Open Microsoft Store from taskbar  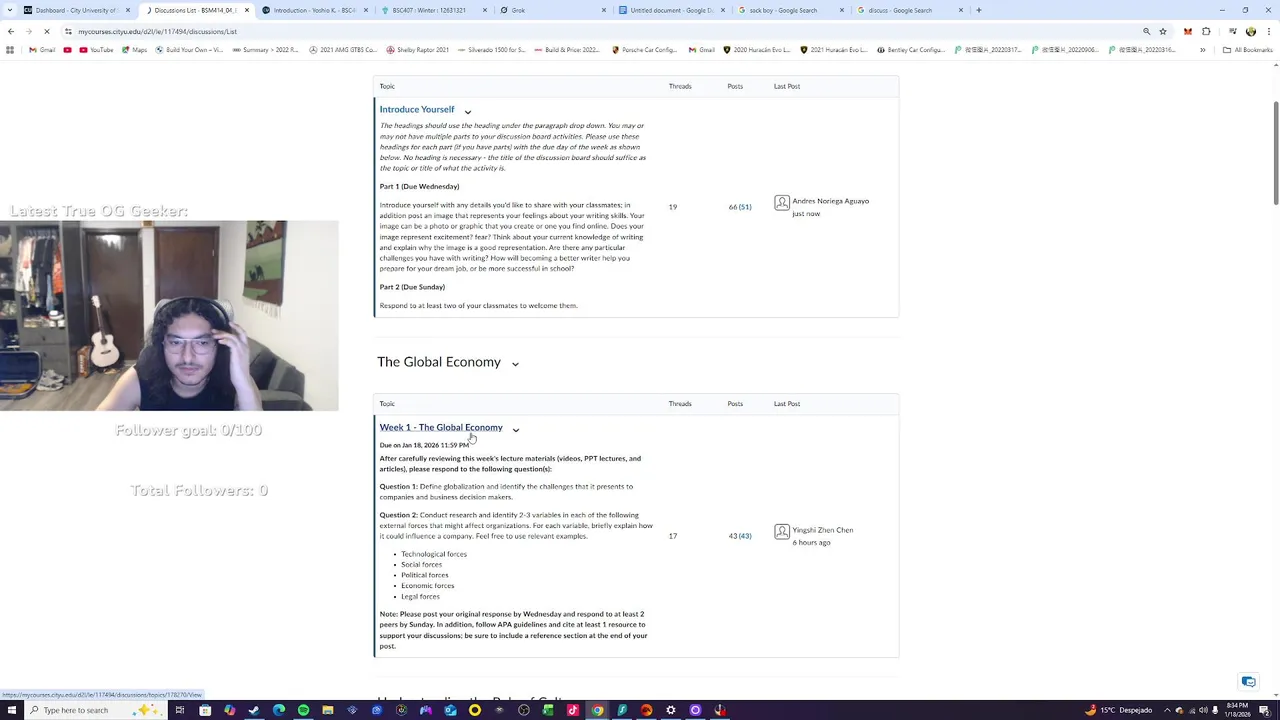click(205, 710)
